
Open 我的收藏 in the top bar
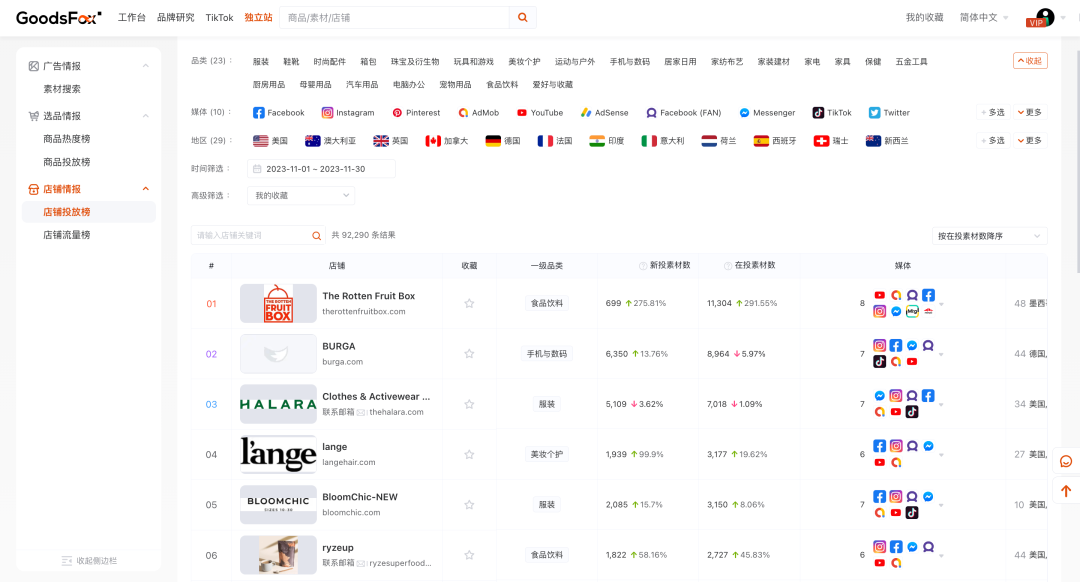pyautogui.click(x=924, y=17)
